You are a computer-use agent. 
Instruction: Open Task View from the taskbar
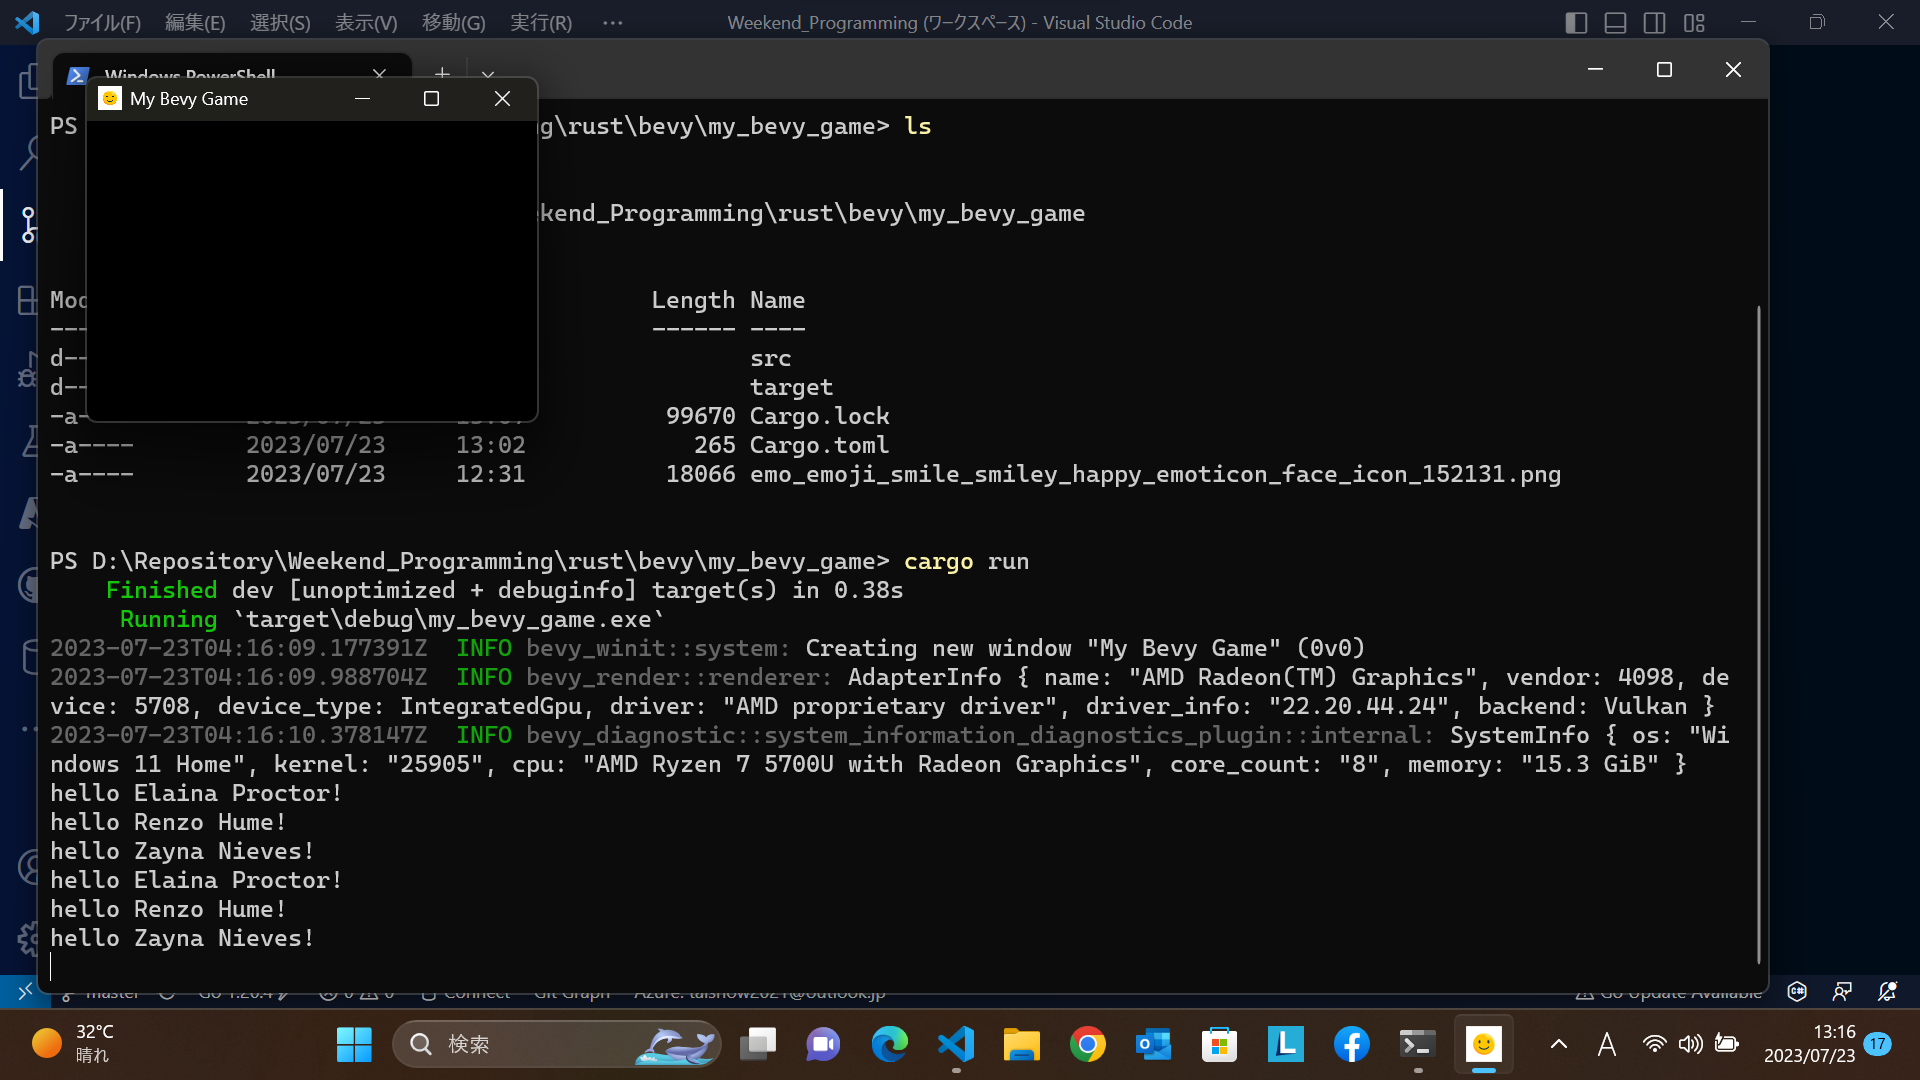757,1044
